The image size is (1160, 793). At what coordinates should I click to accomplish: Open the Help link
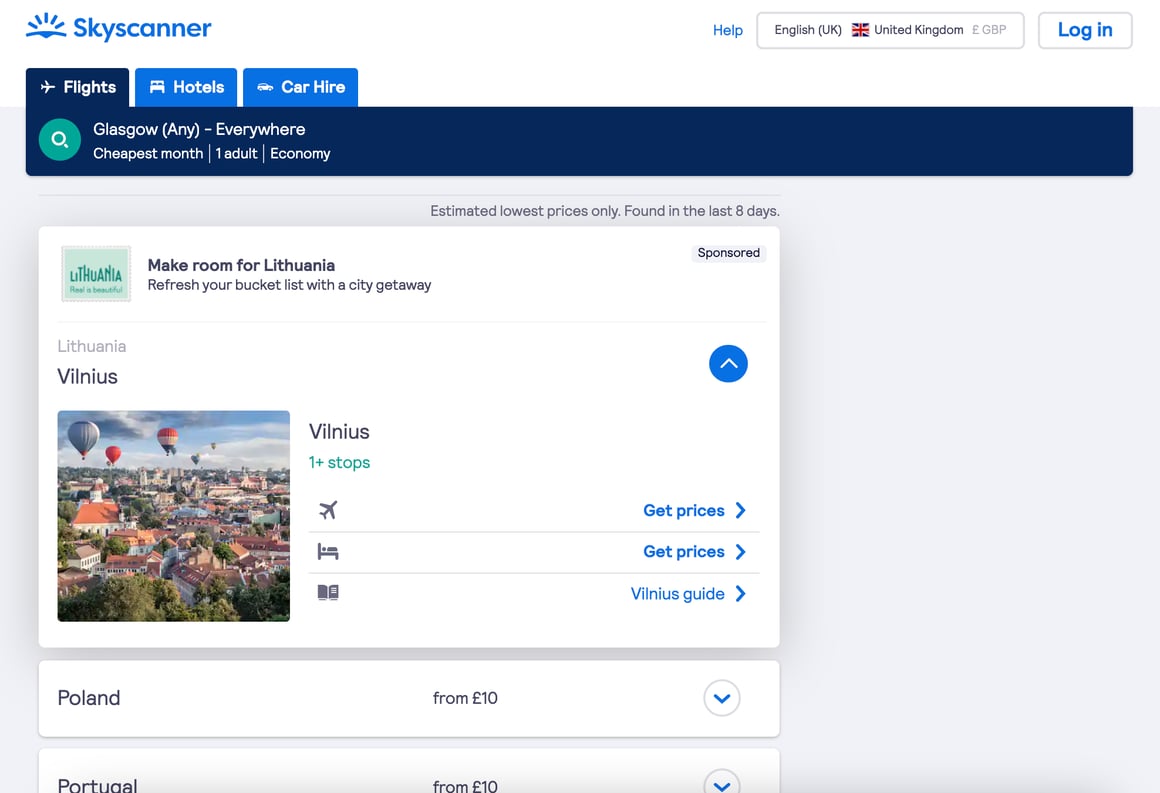[x=727, y=30]
